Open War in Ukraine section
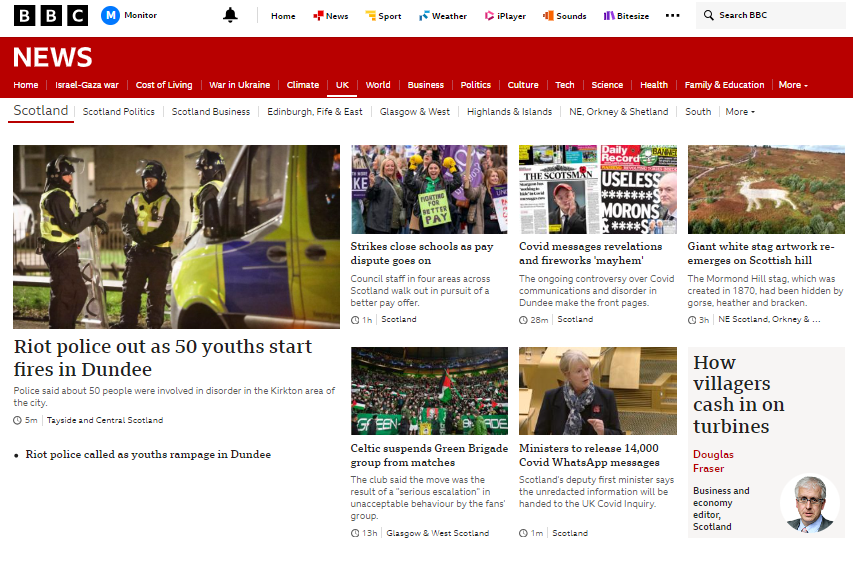The height and width of the screenshot is (561, 853). [x=239, y=85]
